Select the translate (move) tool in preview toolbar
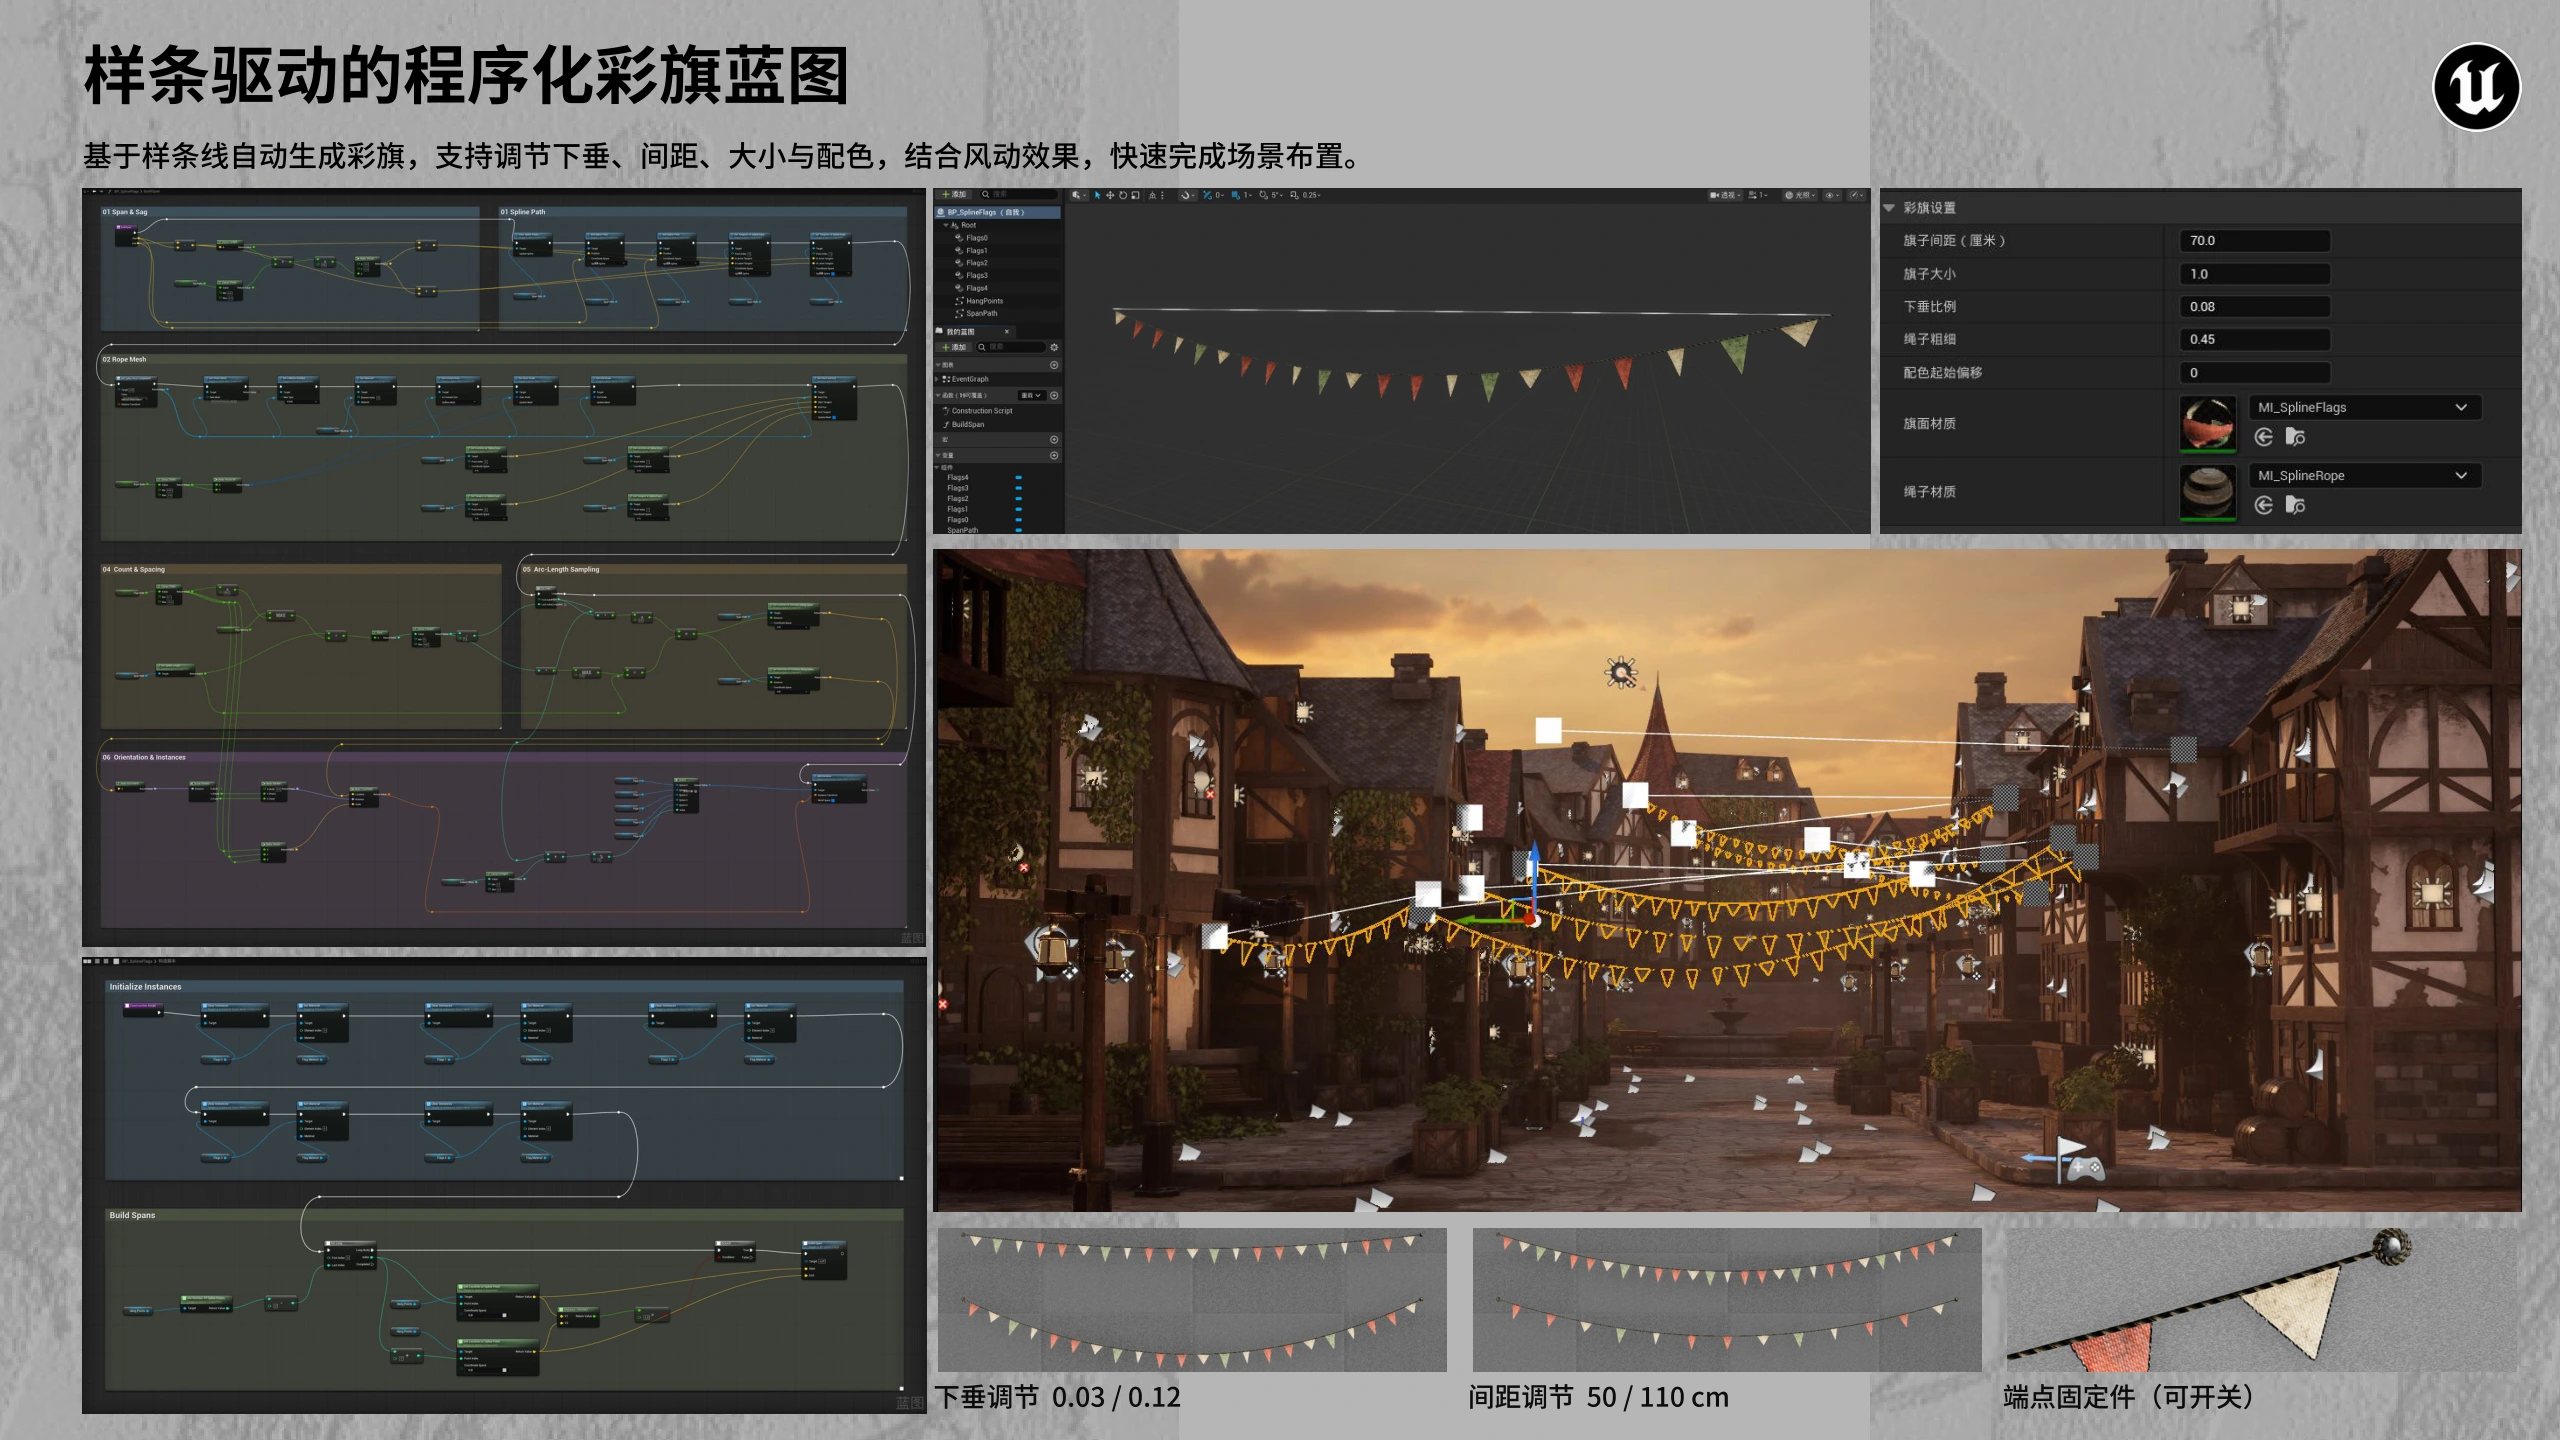 pos(1110,195)
